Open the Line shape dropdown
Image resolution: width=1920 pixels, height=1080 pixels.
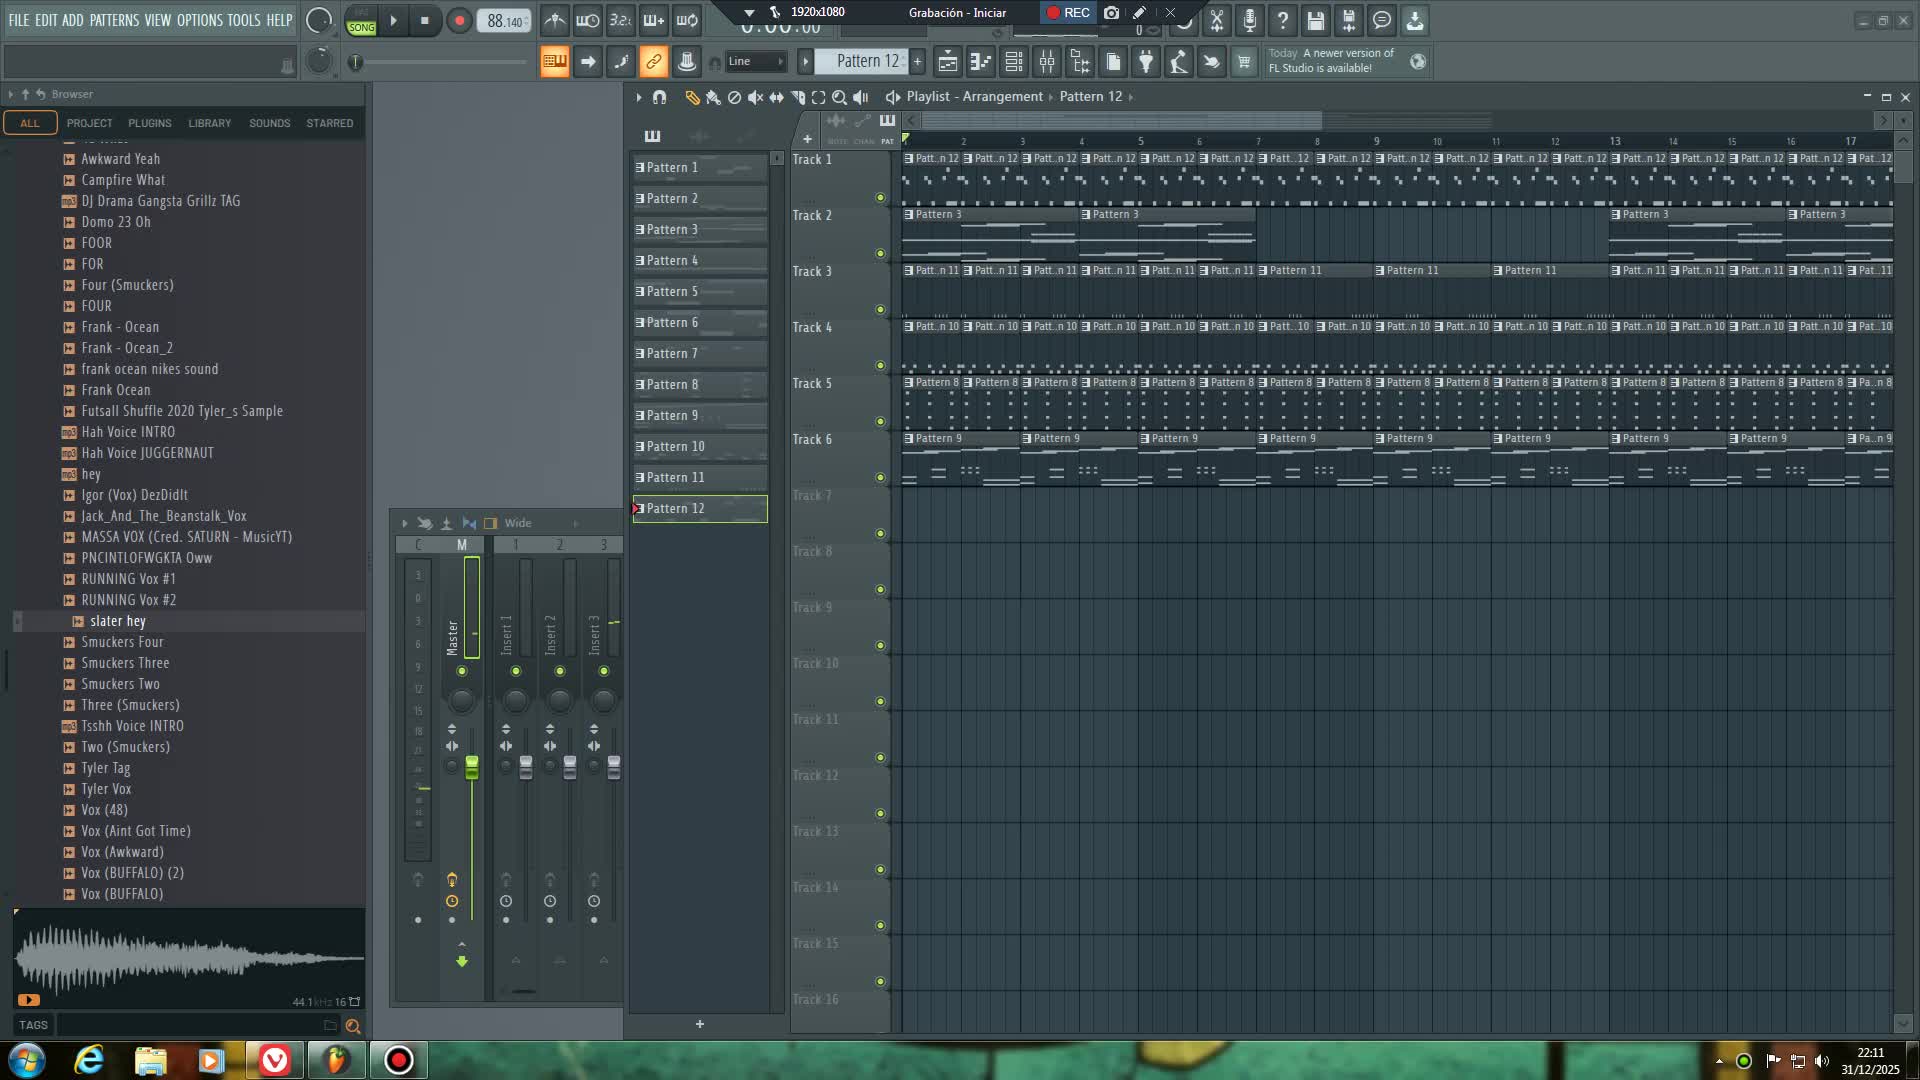pyautogui.click(x=754, y=61)
